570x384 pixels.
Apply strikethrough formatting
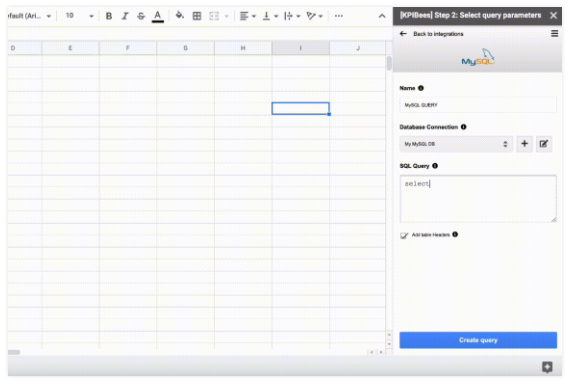click(x=141, y=16)
